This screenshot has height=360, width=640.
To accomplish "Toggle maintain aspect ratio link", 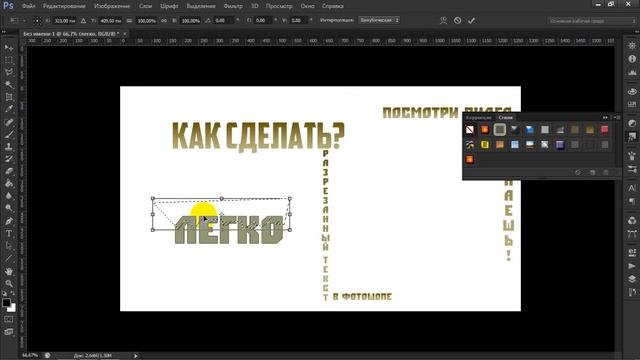I will 164,20.
